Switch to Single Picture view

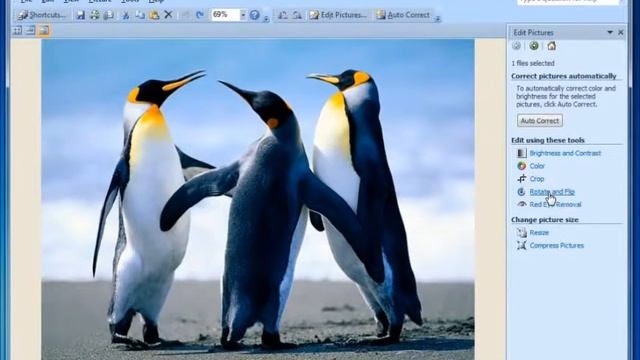click(x=44, y=30)
